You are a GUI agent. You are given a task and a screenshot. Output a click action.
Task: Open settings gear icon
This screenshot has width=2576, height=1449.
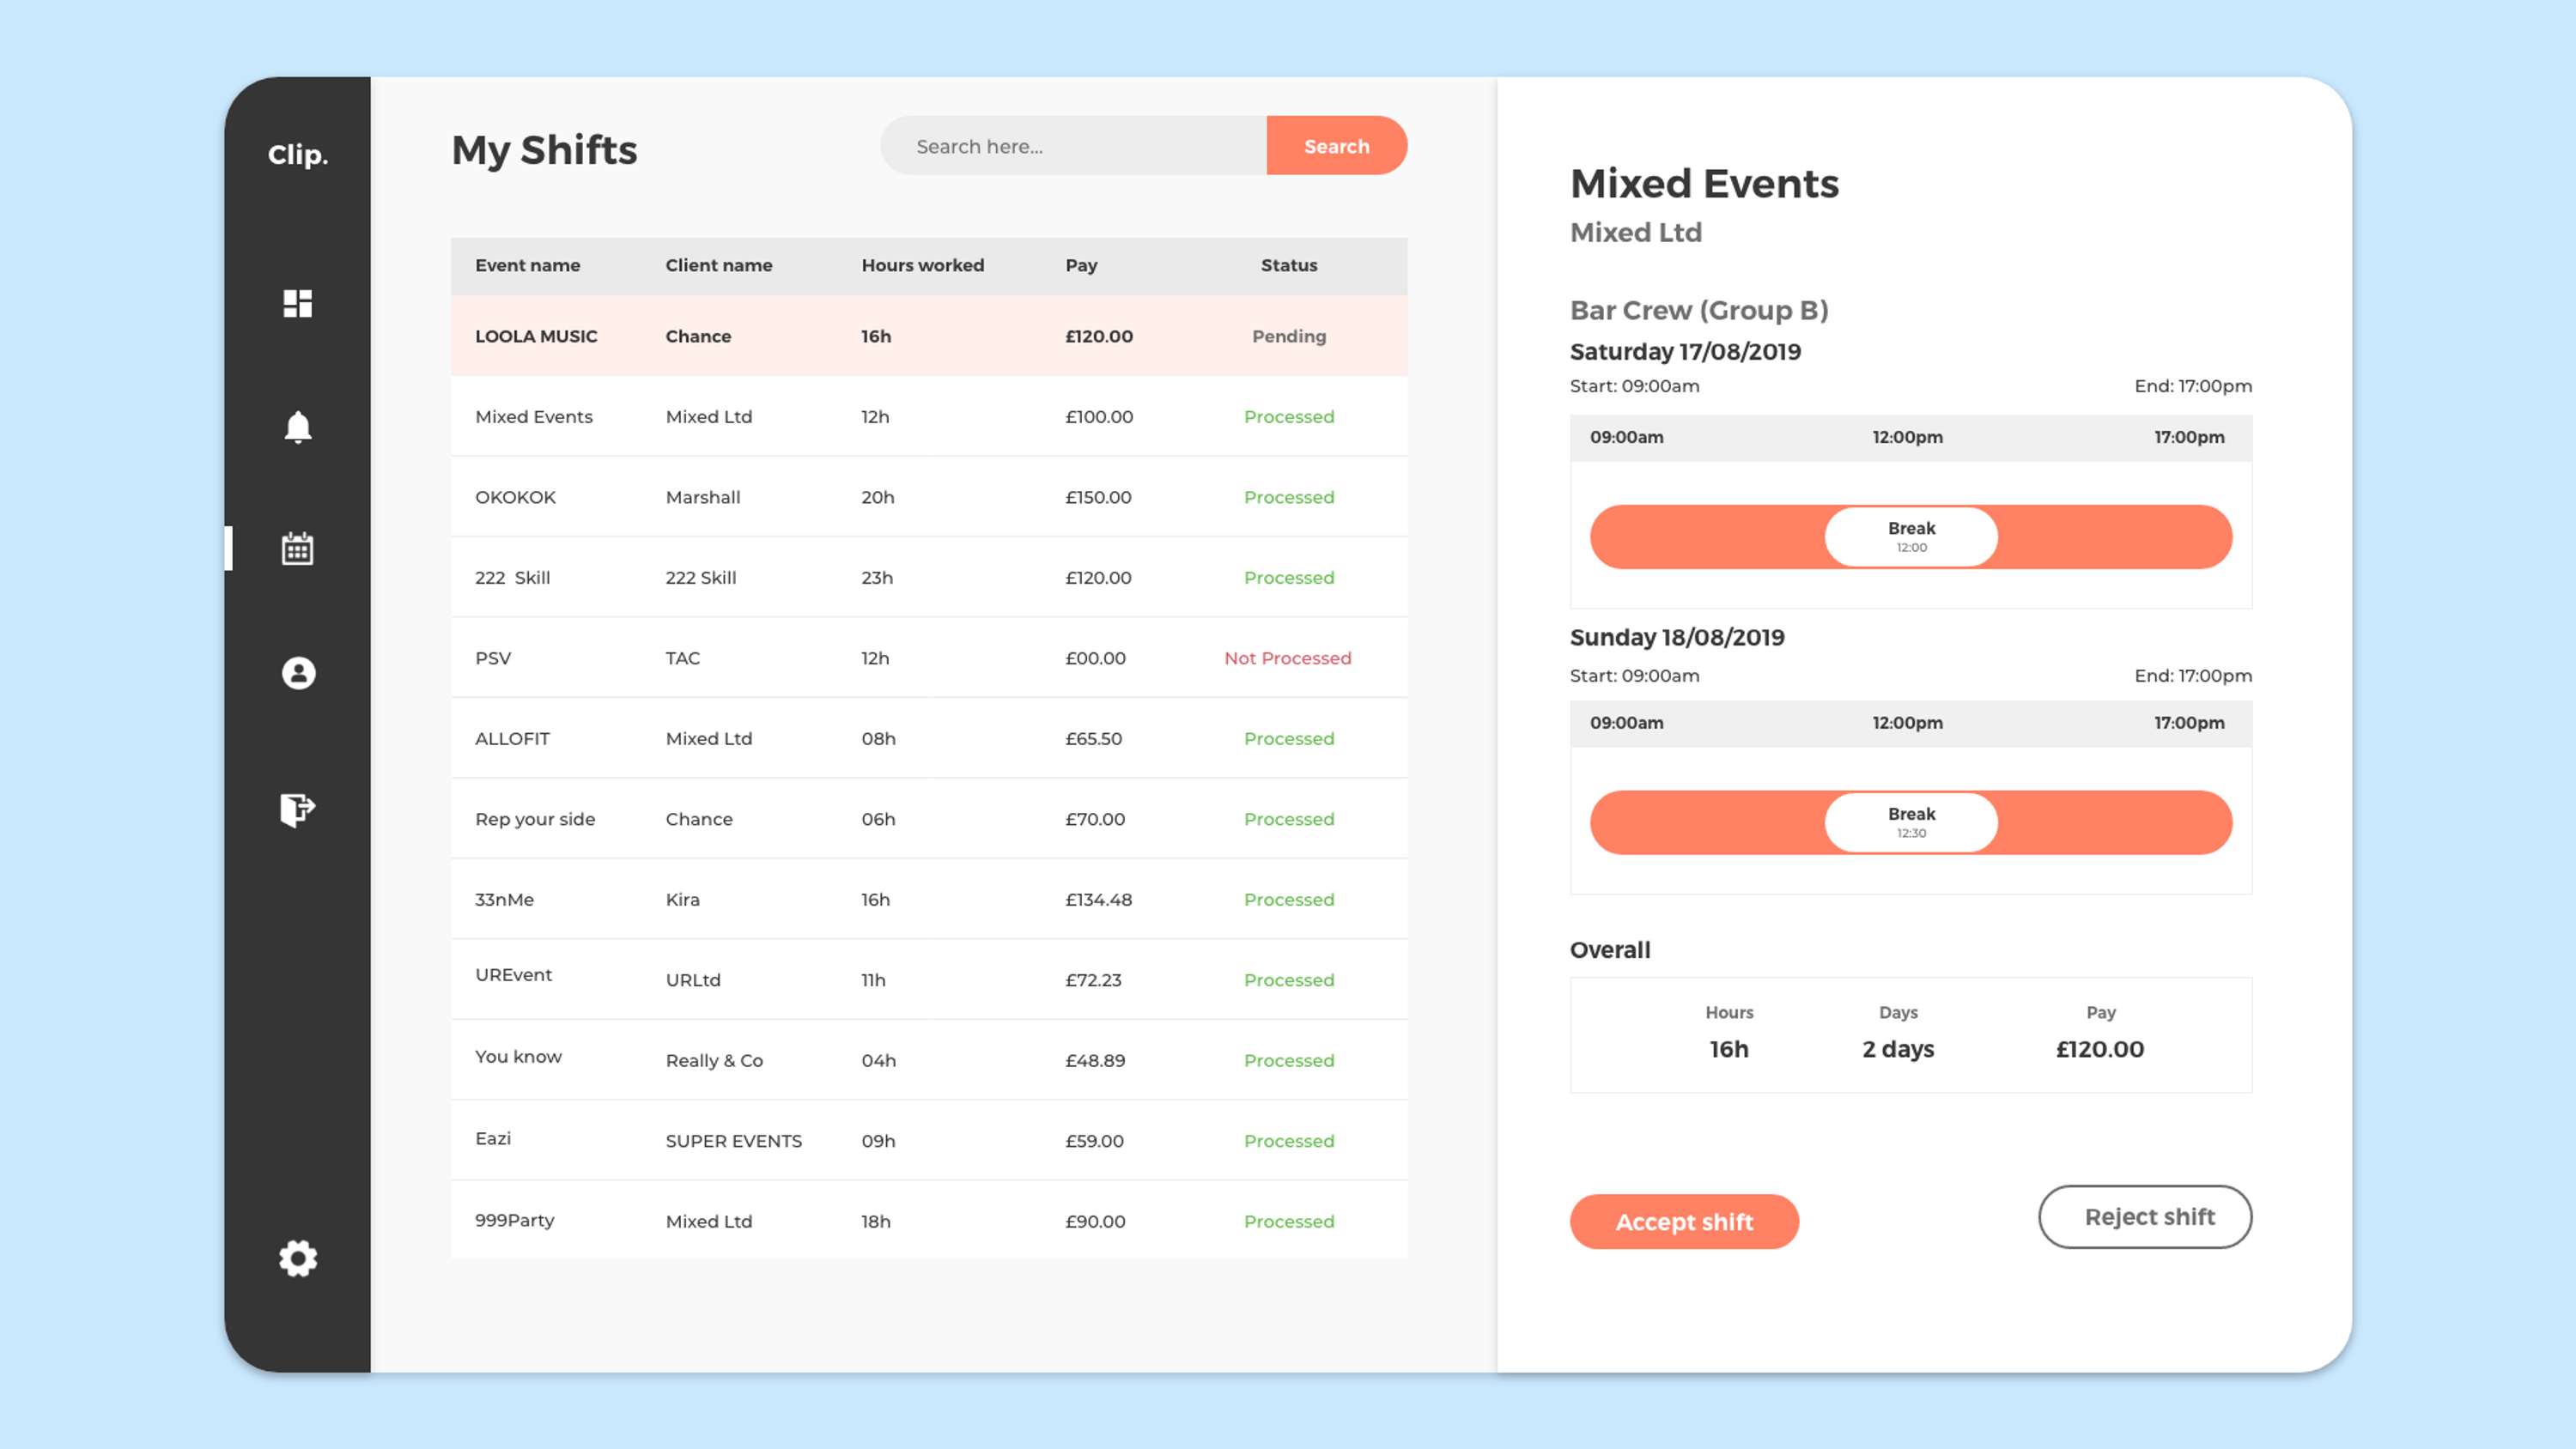coord(298,1258)
